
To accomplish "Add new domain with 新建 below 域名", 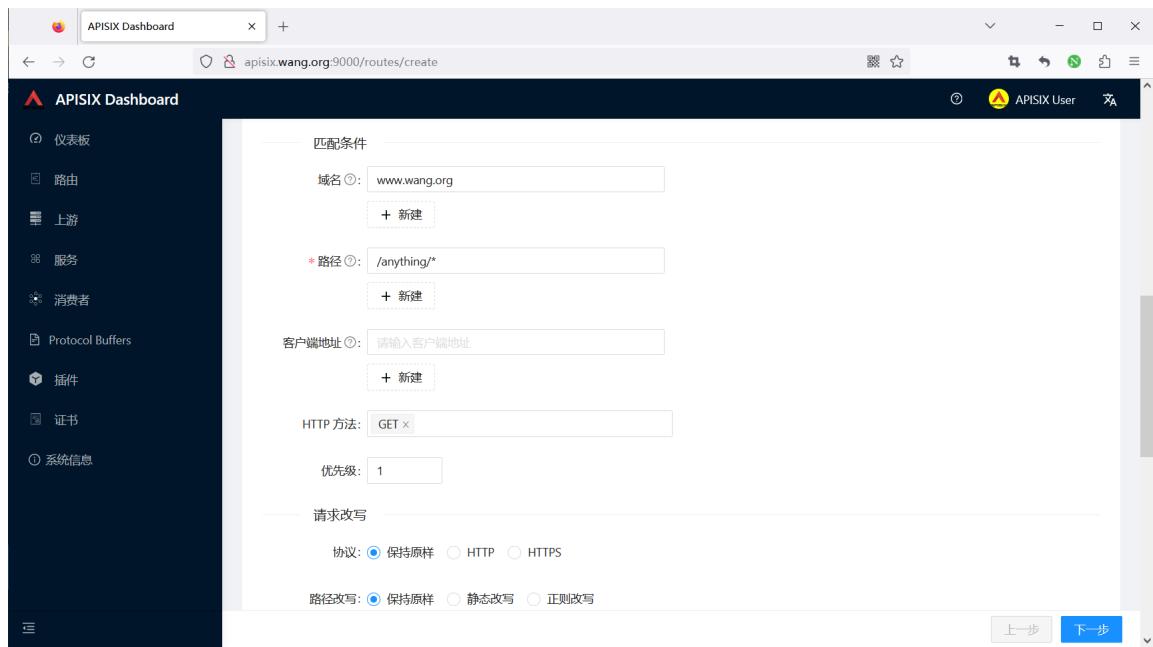I will pos(401,215).
